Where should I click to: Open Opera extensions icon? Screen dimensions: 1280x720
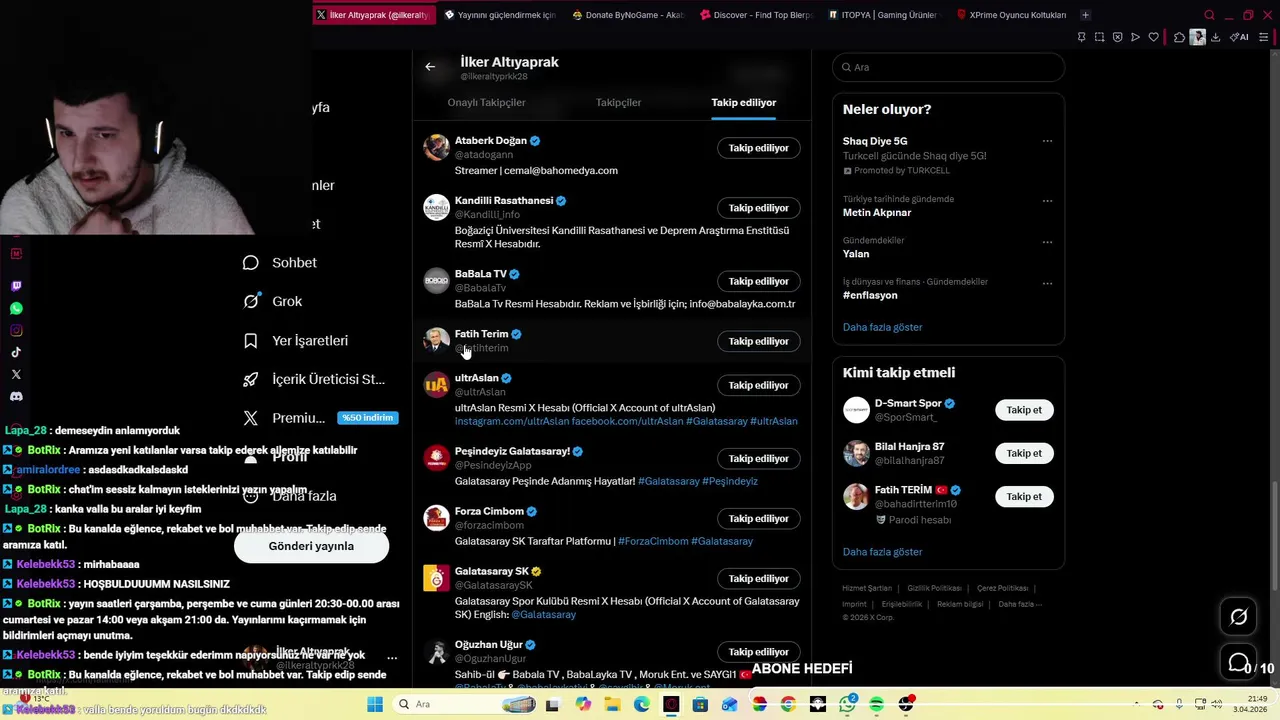point(1179,37)
